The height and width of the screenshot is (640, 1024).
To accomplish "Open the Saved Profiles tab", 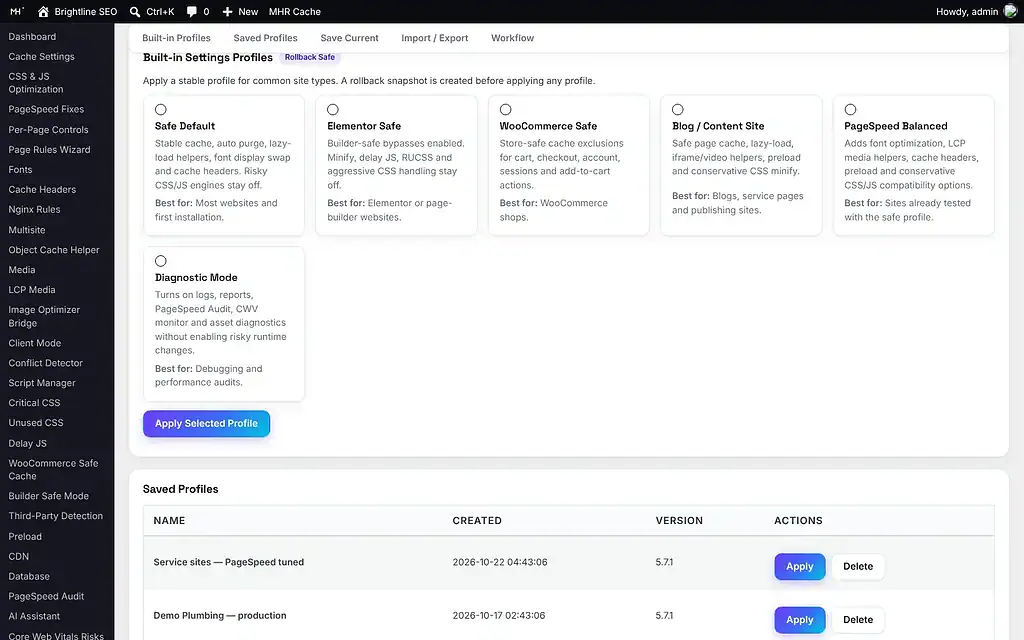I will click(265, 38).
